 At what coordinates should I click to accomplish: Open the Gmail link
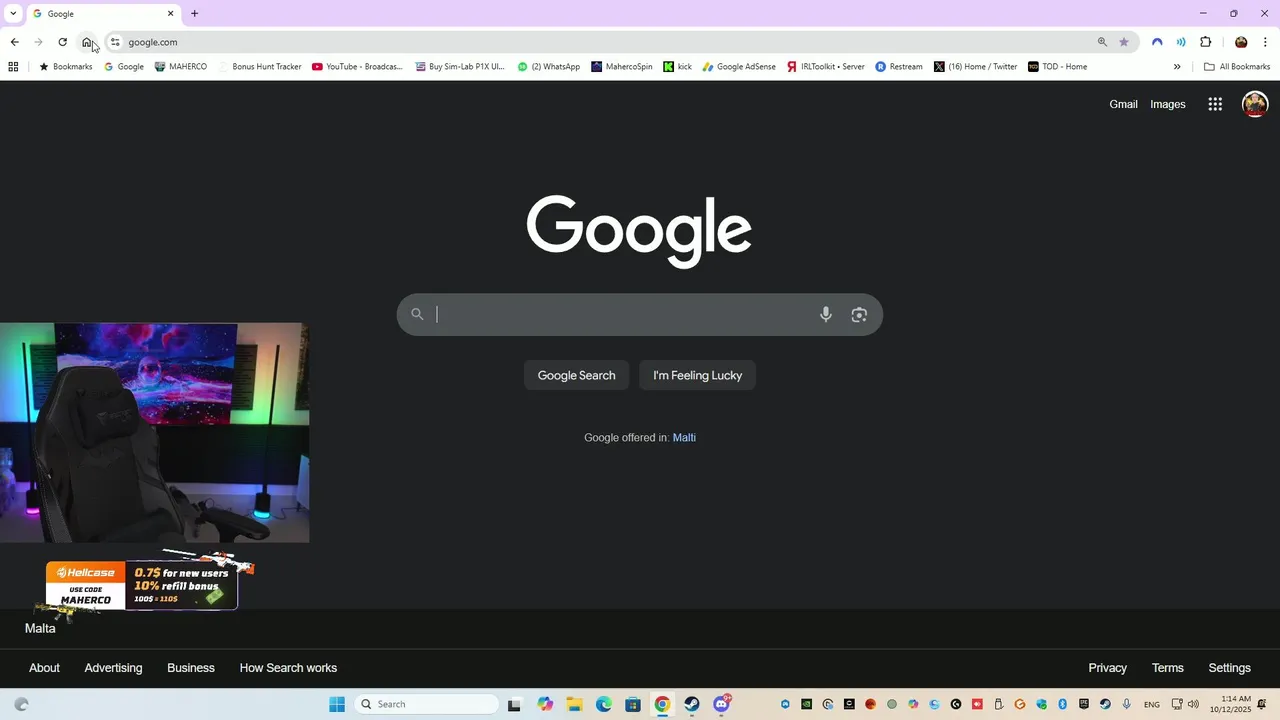[x=1123, y=104]
